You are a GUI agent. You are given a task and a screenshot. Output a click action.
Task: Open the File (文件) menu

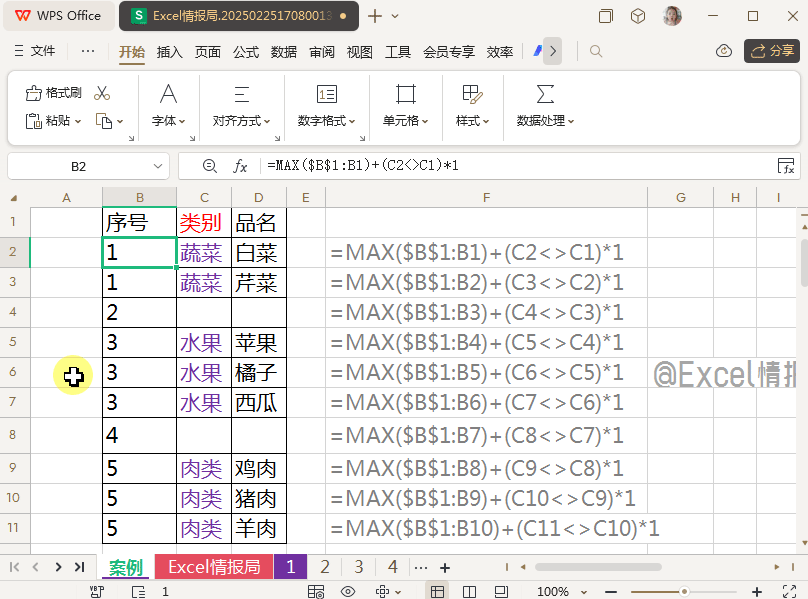pos(35,51)
